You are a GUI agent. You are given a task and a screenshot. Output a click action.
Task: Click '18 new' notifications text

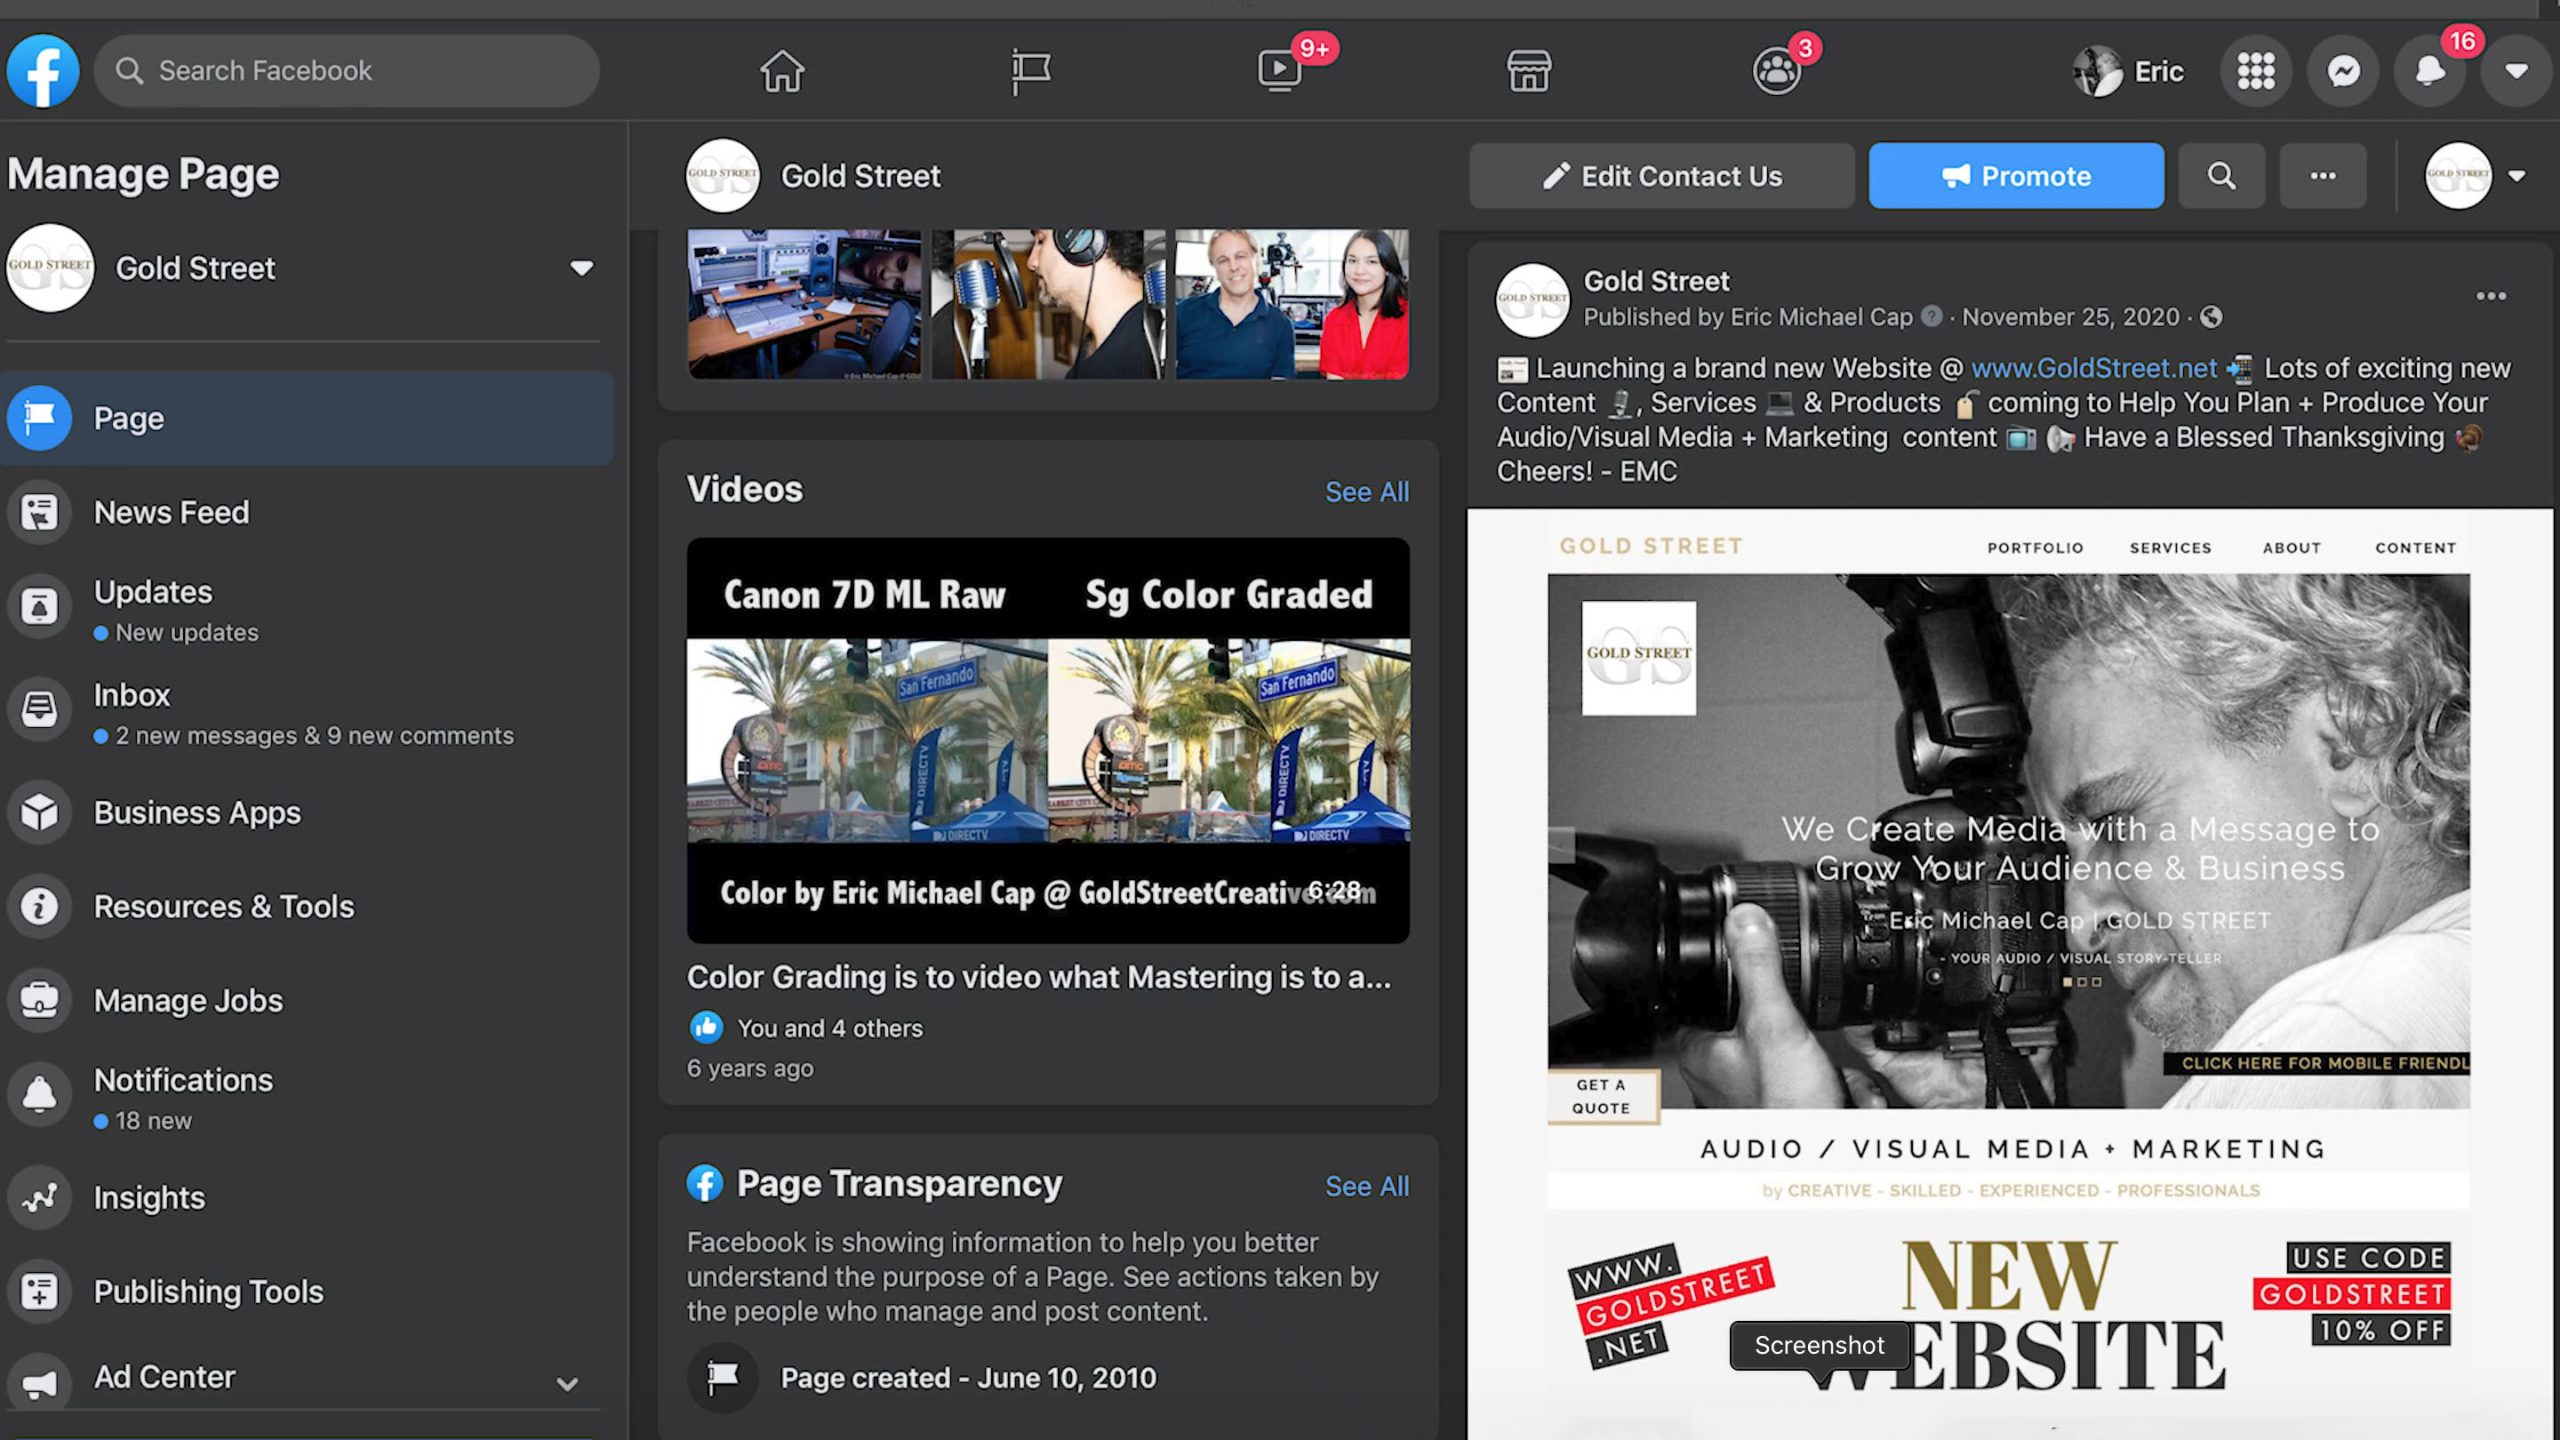pyautogui.click(x=153, y=1121)
